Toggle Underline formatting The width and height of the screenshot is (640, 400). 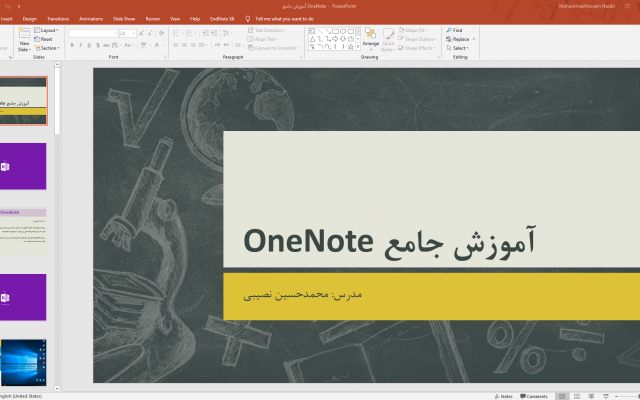tap(89, 45)
